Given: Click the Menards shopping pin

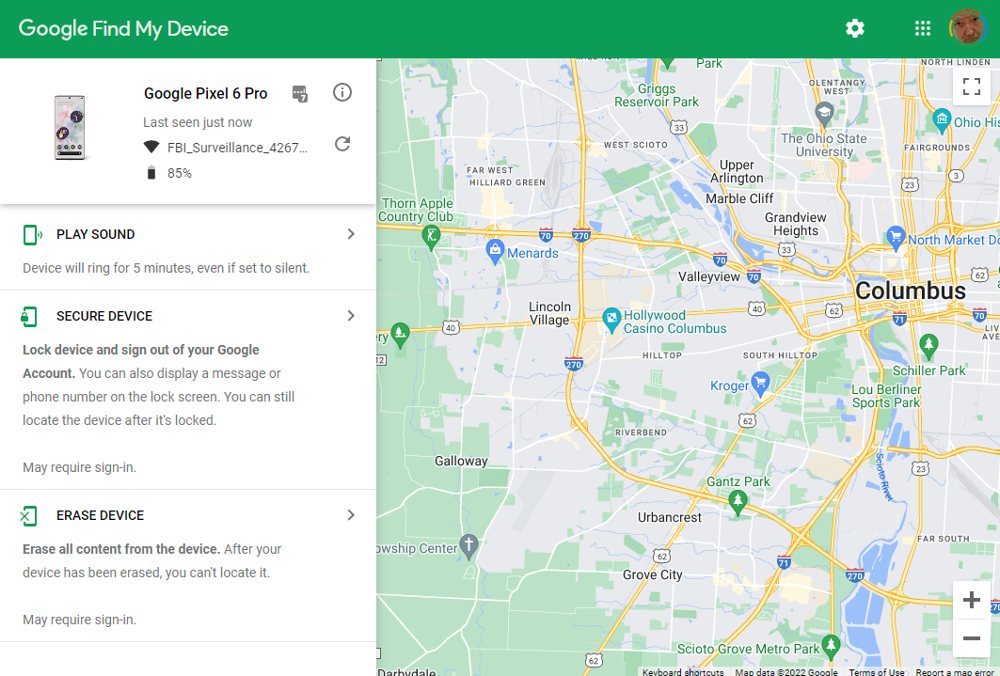Looking at the screenshot, I should point(495,251).
